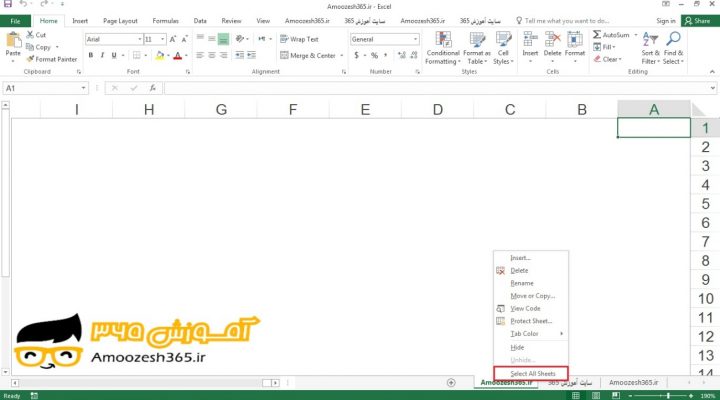Open the General number format dropdown
The height and width of the screenshot is (400, 720).
(x=415, y=39)
